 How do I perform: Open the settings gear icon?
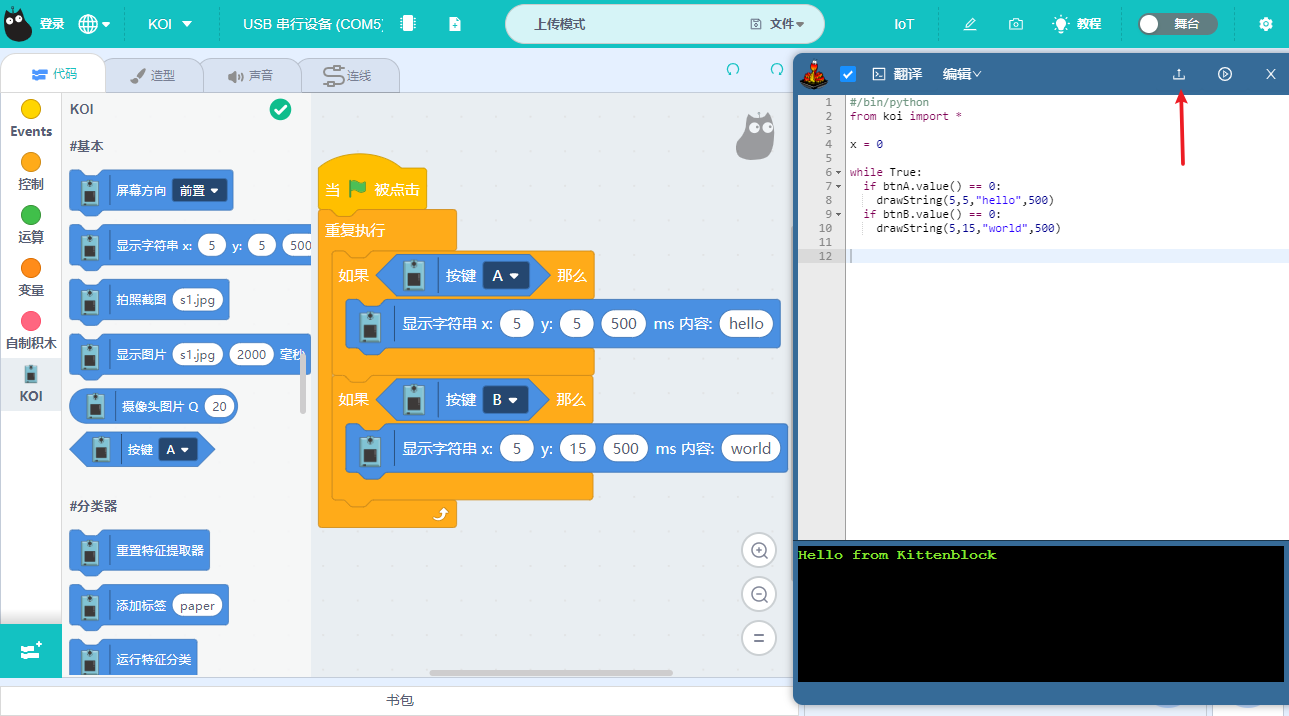[x=1265, y=24]
